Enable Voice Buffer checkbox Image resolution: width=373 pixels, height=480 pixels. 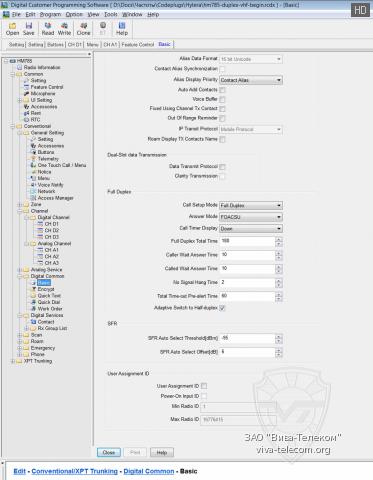click(222, 99)
